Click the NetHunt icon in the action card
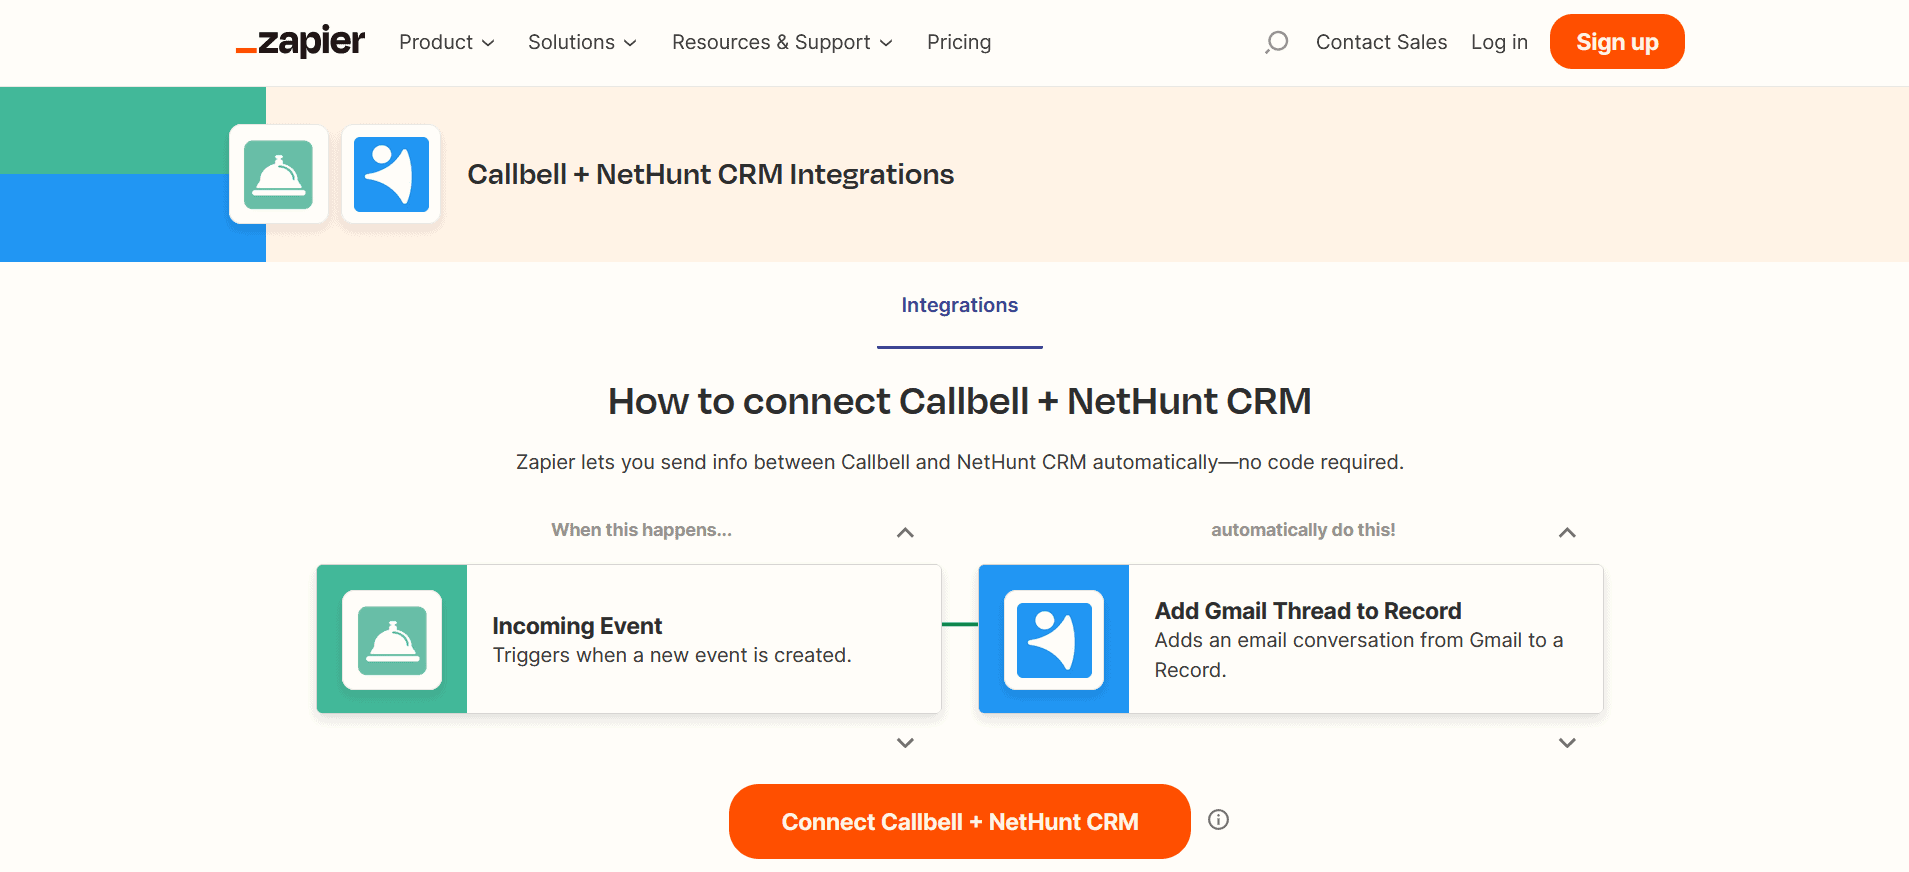Image resolution: width=1909 pixels, height=872 pixels. pyautogui.click(x=1054, y=640)
